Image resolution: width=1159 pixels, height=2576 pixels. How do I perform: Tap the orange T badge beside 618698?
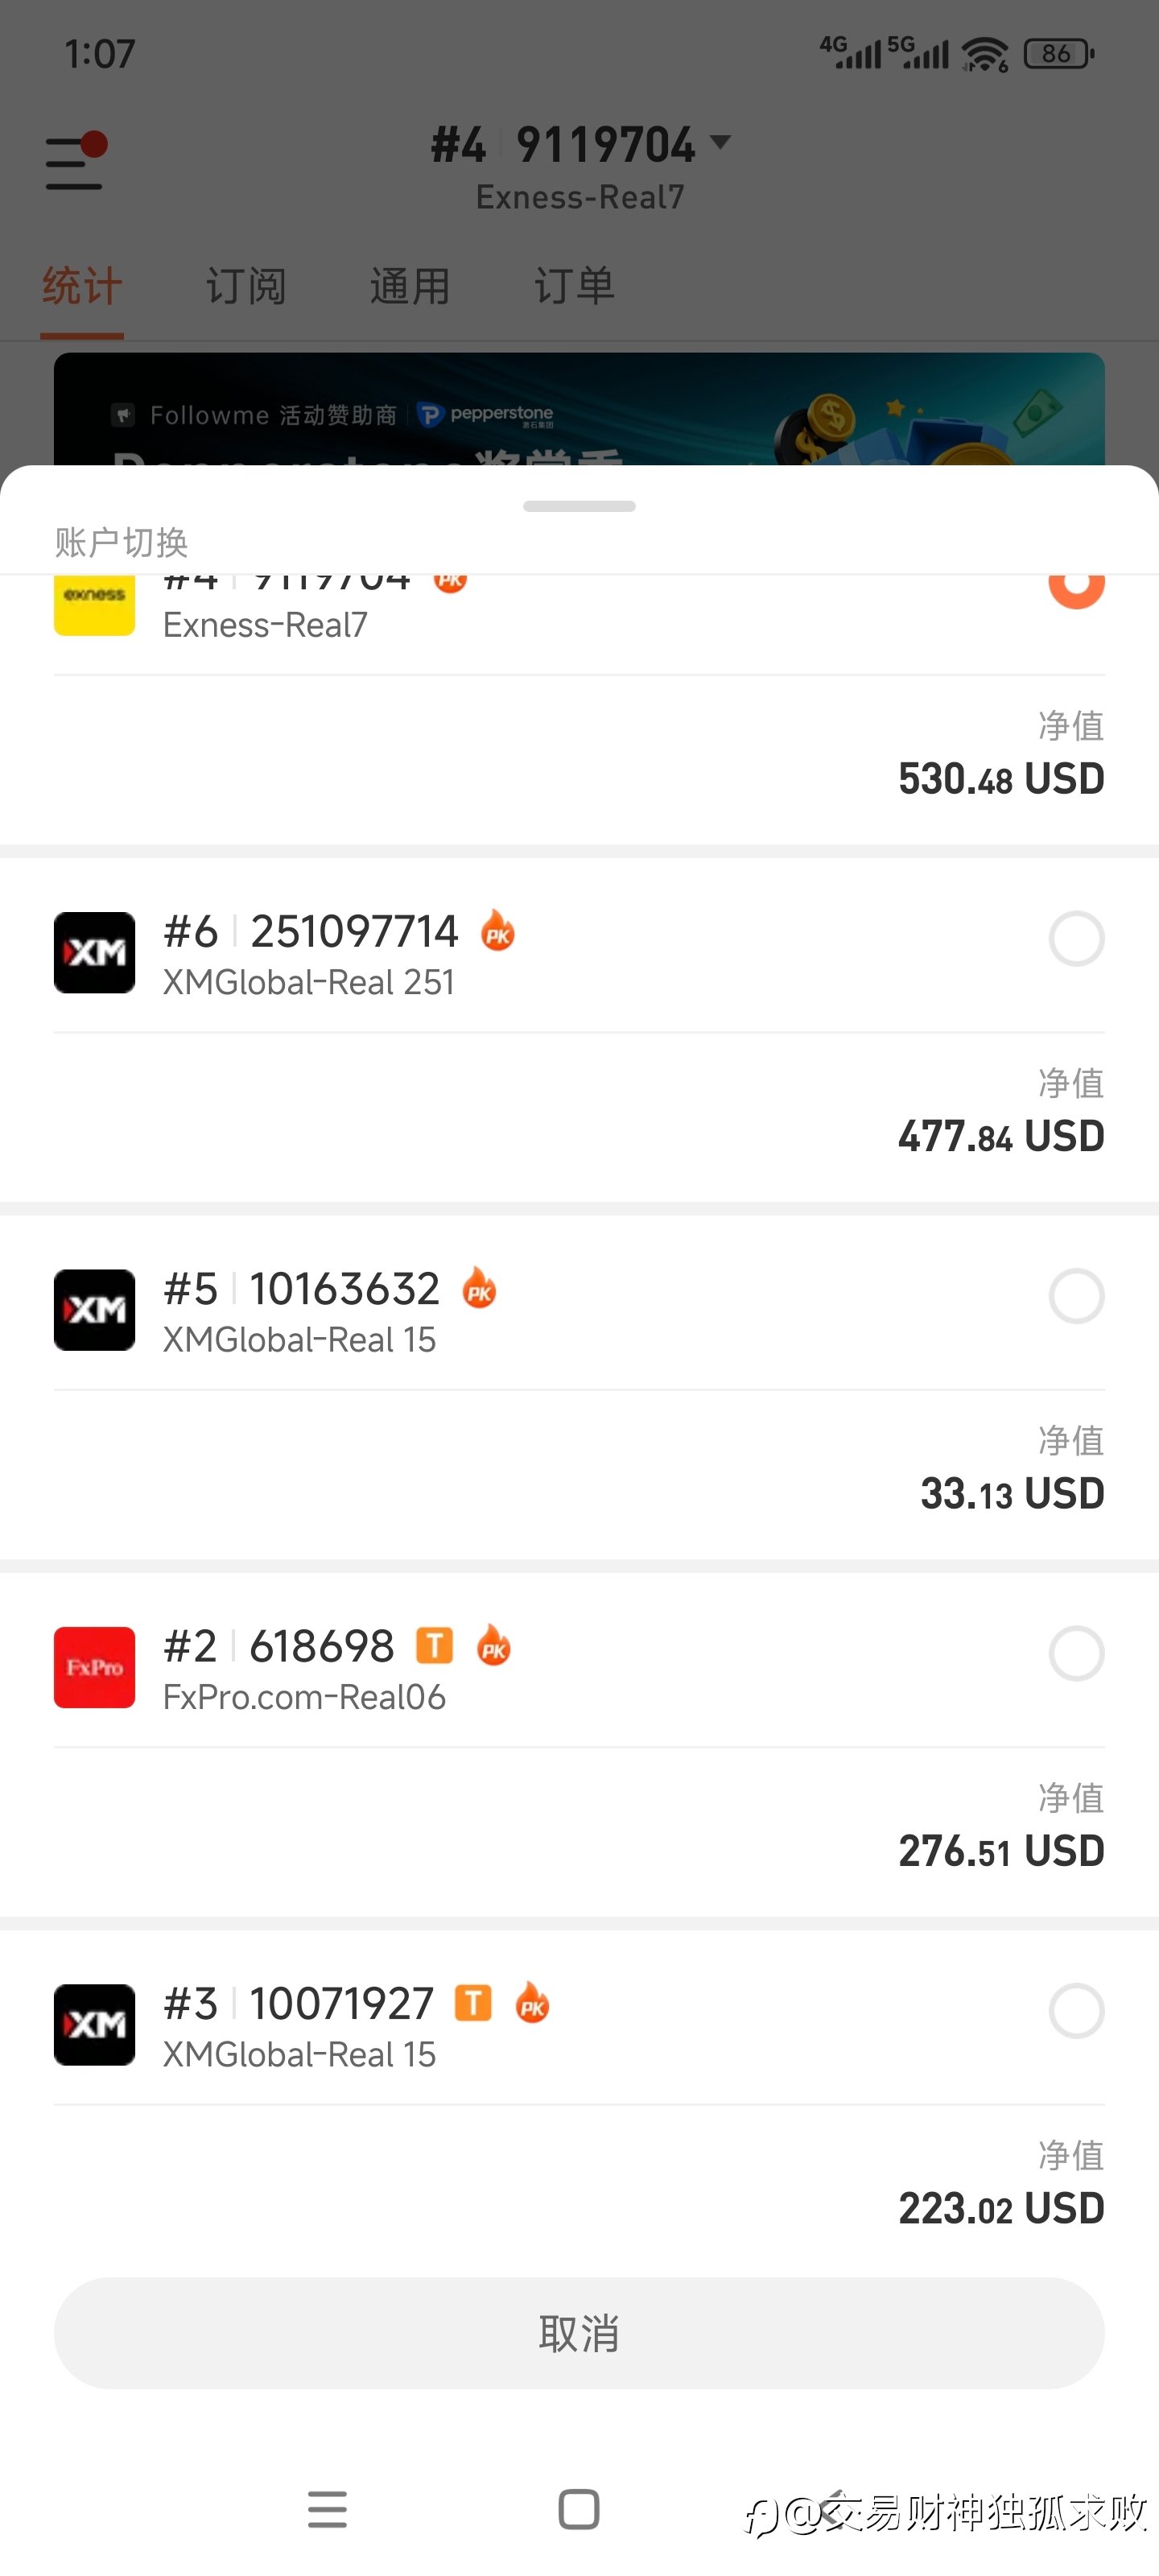(434, 1645)
